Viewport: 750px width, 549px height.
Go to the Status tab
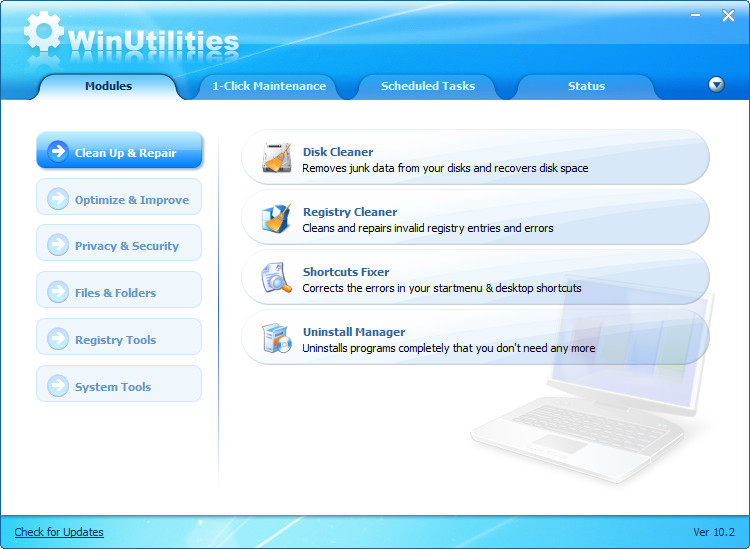pos(586,86)
